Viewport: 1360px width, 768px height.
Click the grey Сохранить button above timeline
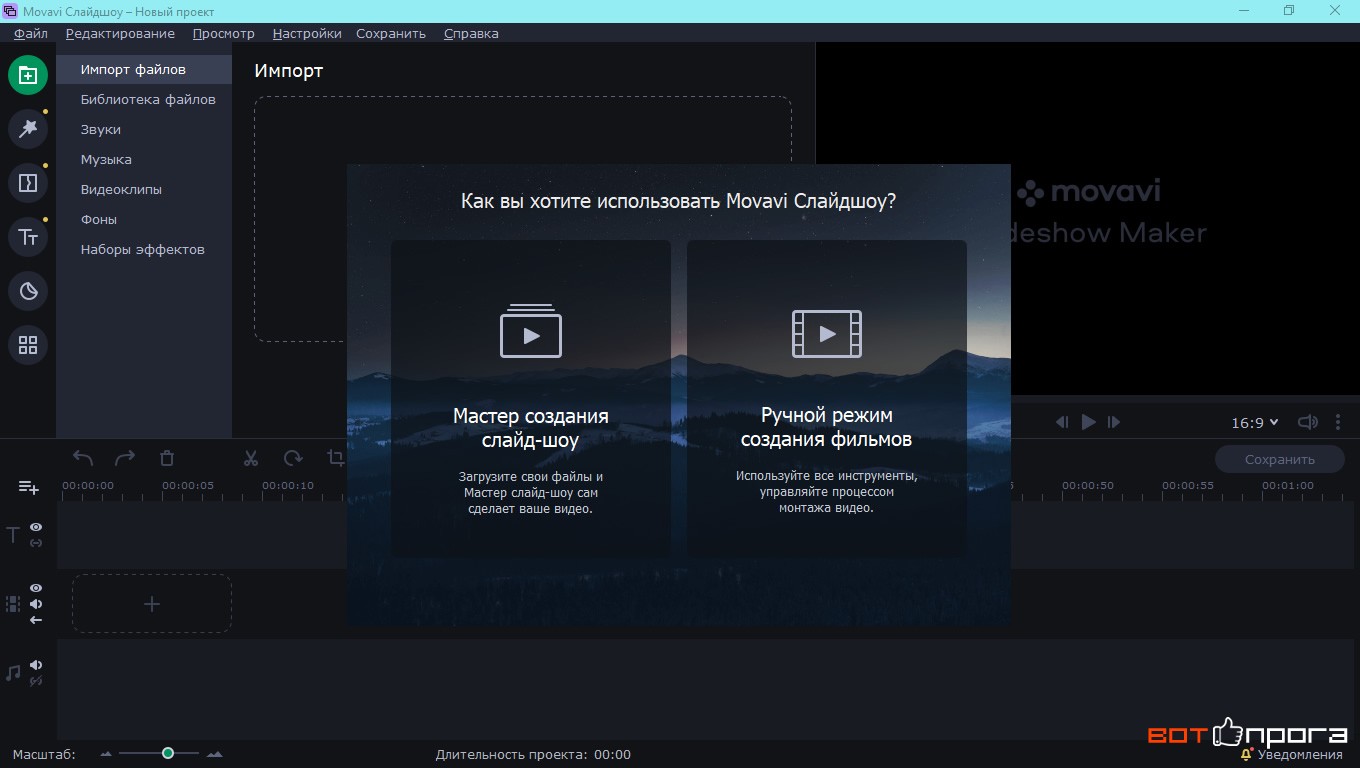point(1280,459)
